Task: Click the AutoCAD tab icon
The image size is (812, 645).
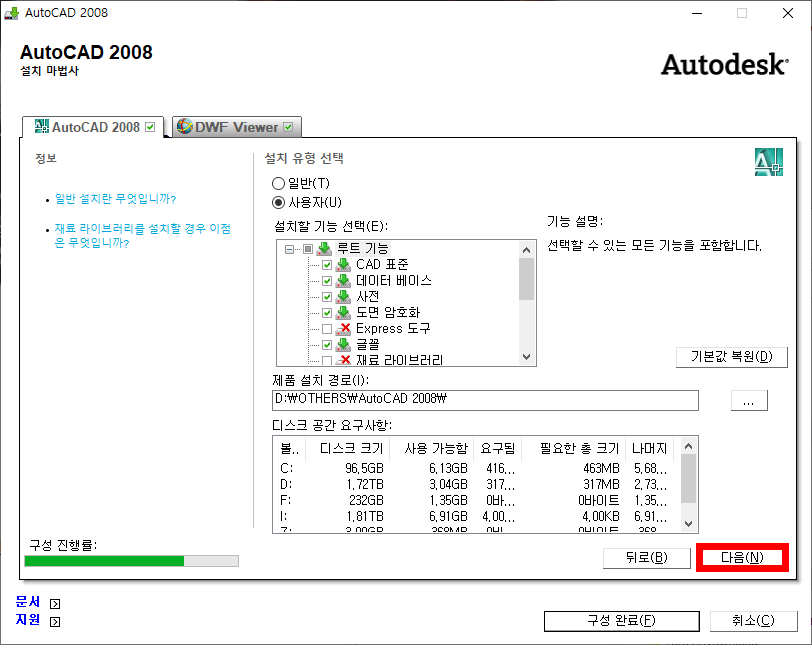Action: click(41, 126)
